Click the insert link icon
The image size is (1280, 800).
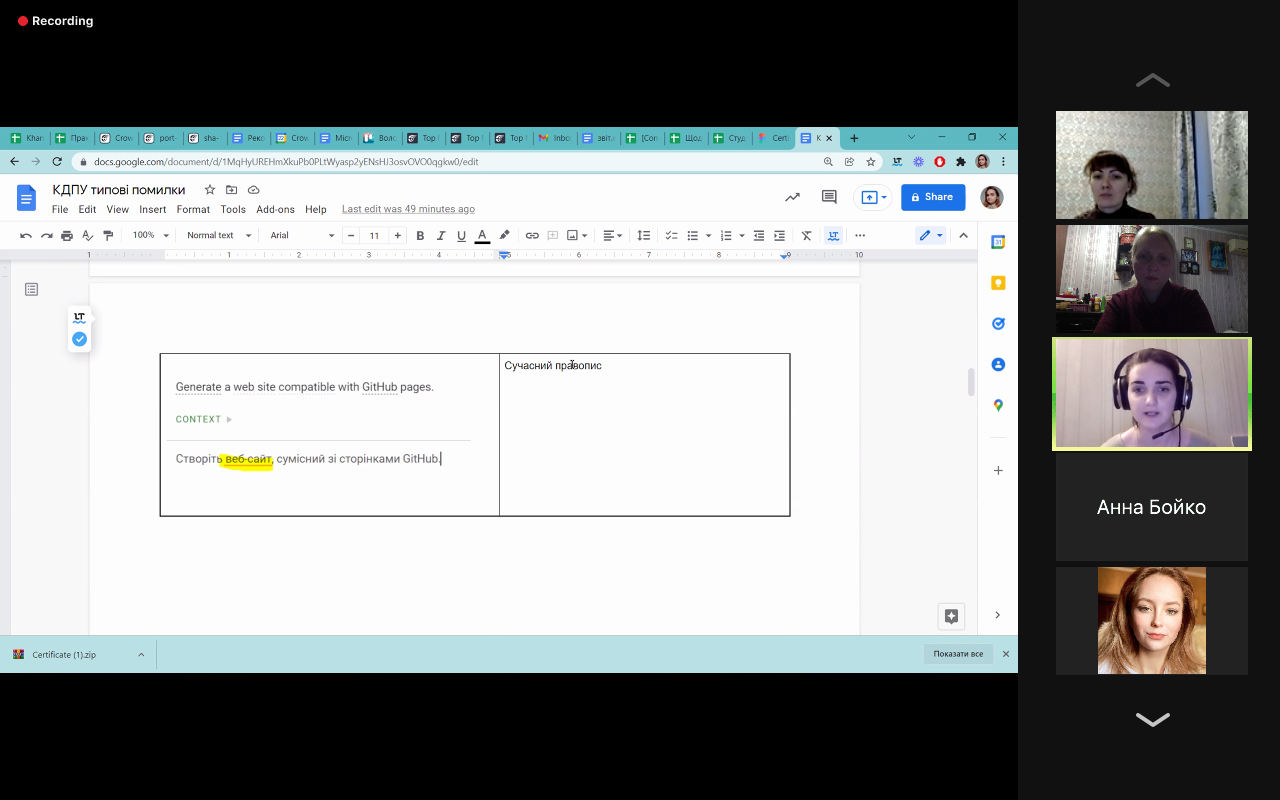tap(532, 236)
